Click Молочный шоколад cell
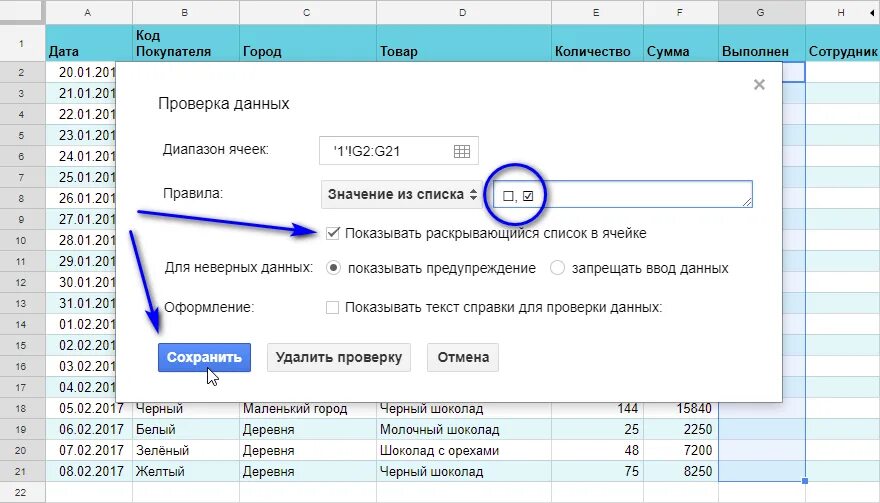The height and width of the screenshot is (503, 880). [464, 429]
